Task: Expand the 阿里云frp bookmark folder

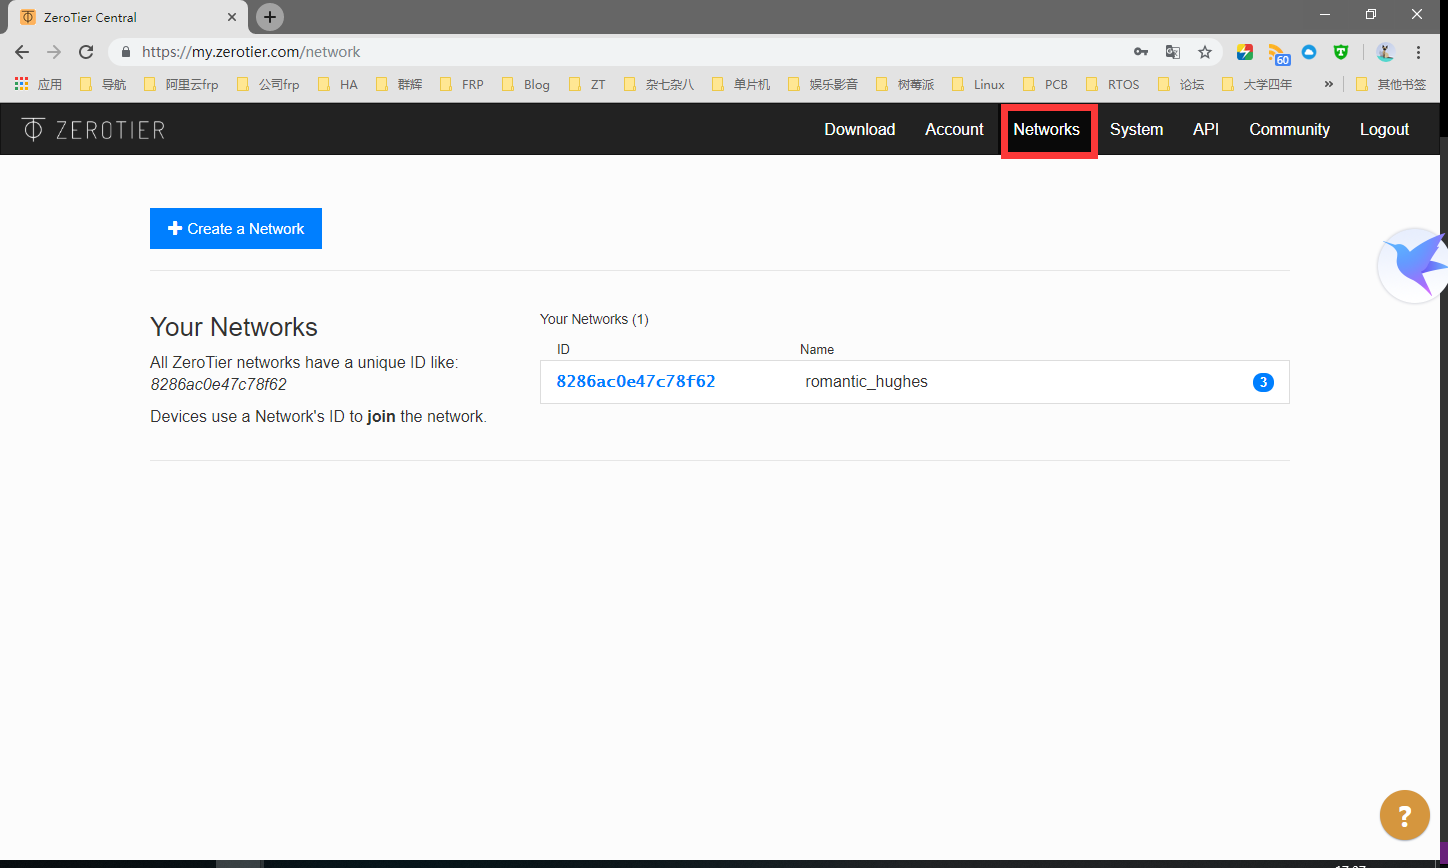Action: point(181,84)
